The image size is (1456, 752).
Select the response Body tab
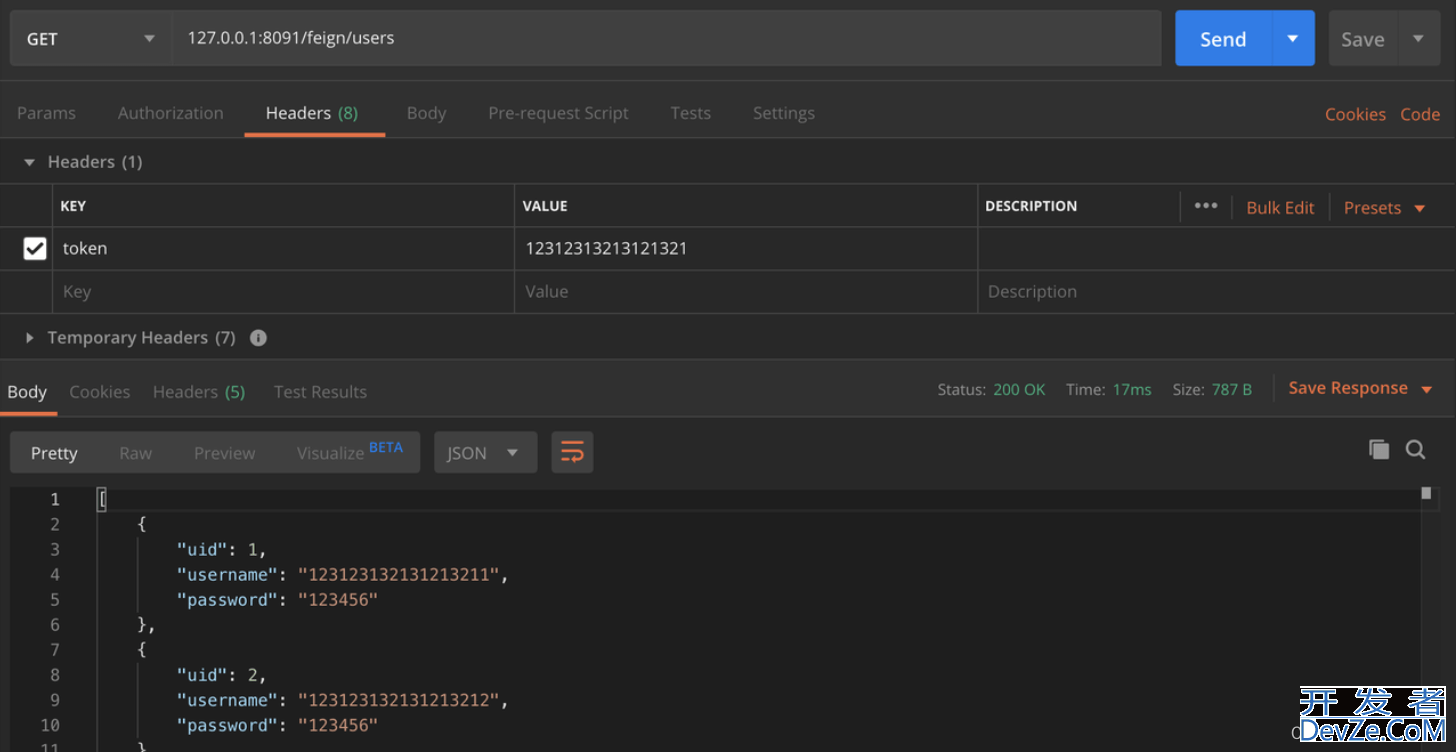point(27,392)
